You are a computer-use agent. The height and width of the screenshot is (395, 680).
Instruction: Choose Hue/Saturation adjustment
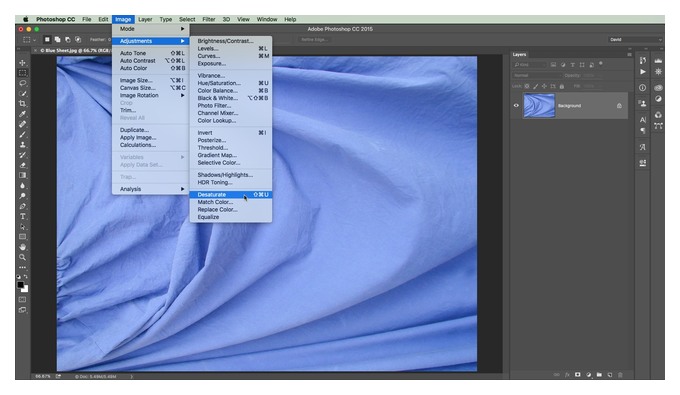[231, 83]
